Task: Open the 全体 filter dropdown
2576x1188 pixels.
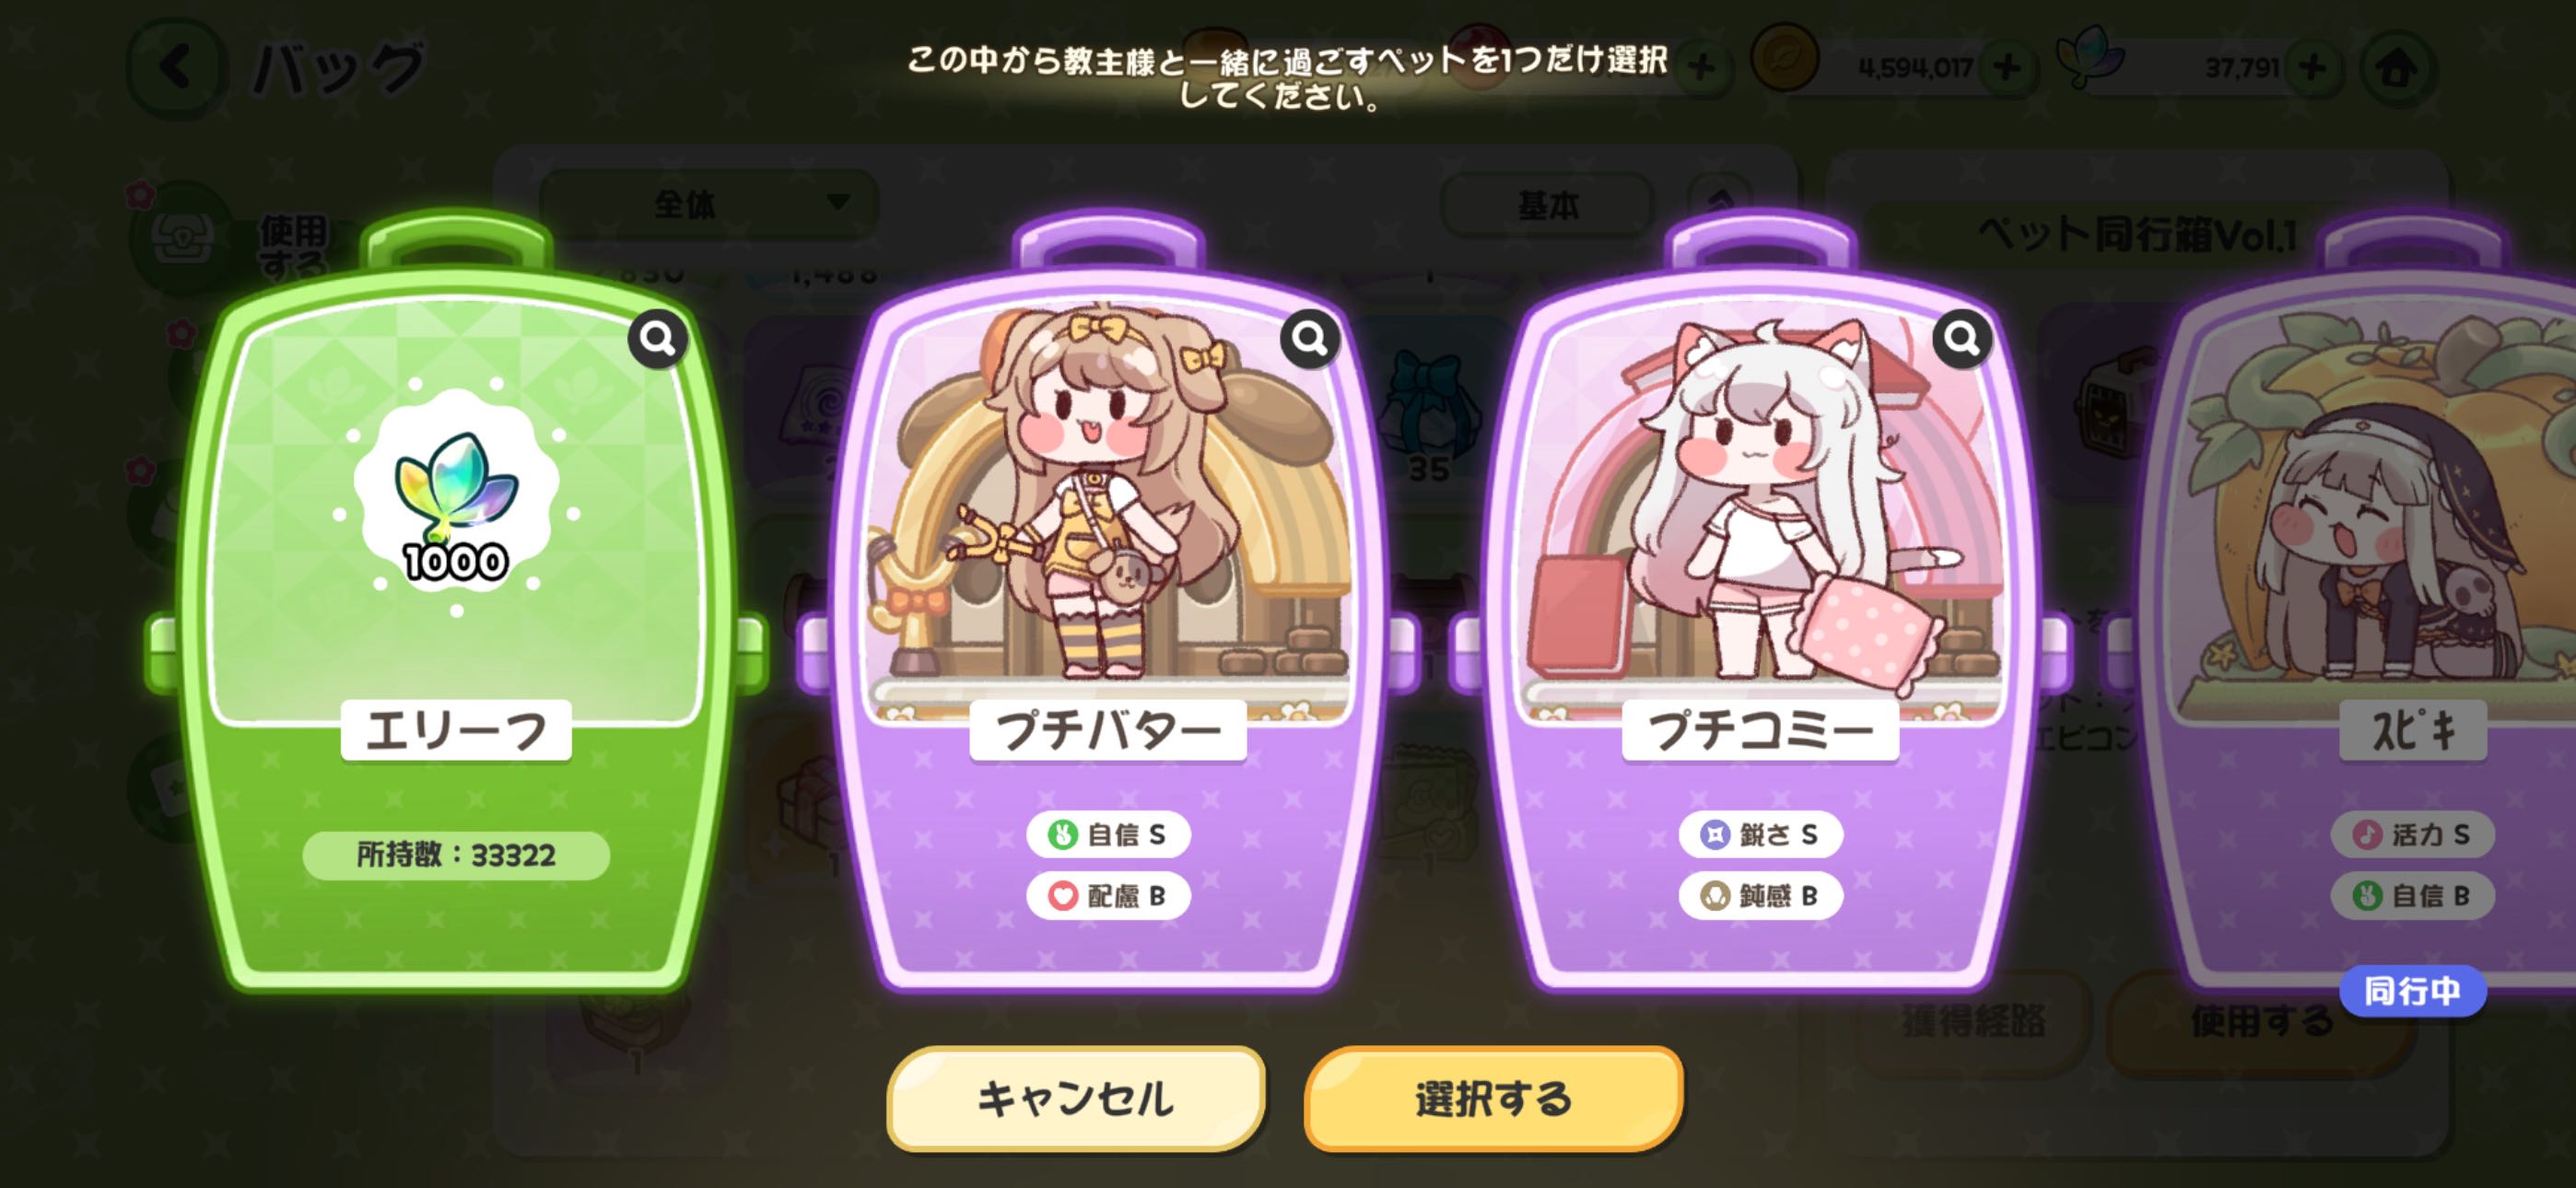Action: pos(709,204)
